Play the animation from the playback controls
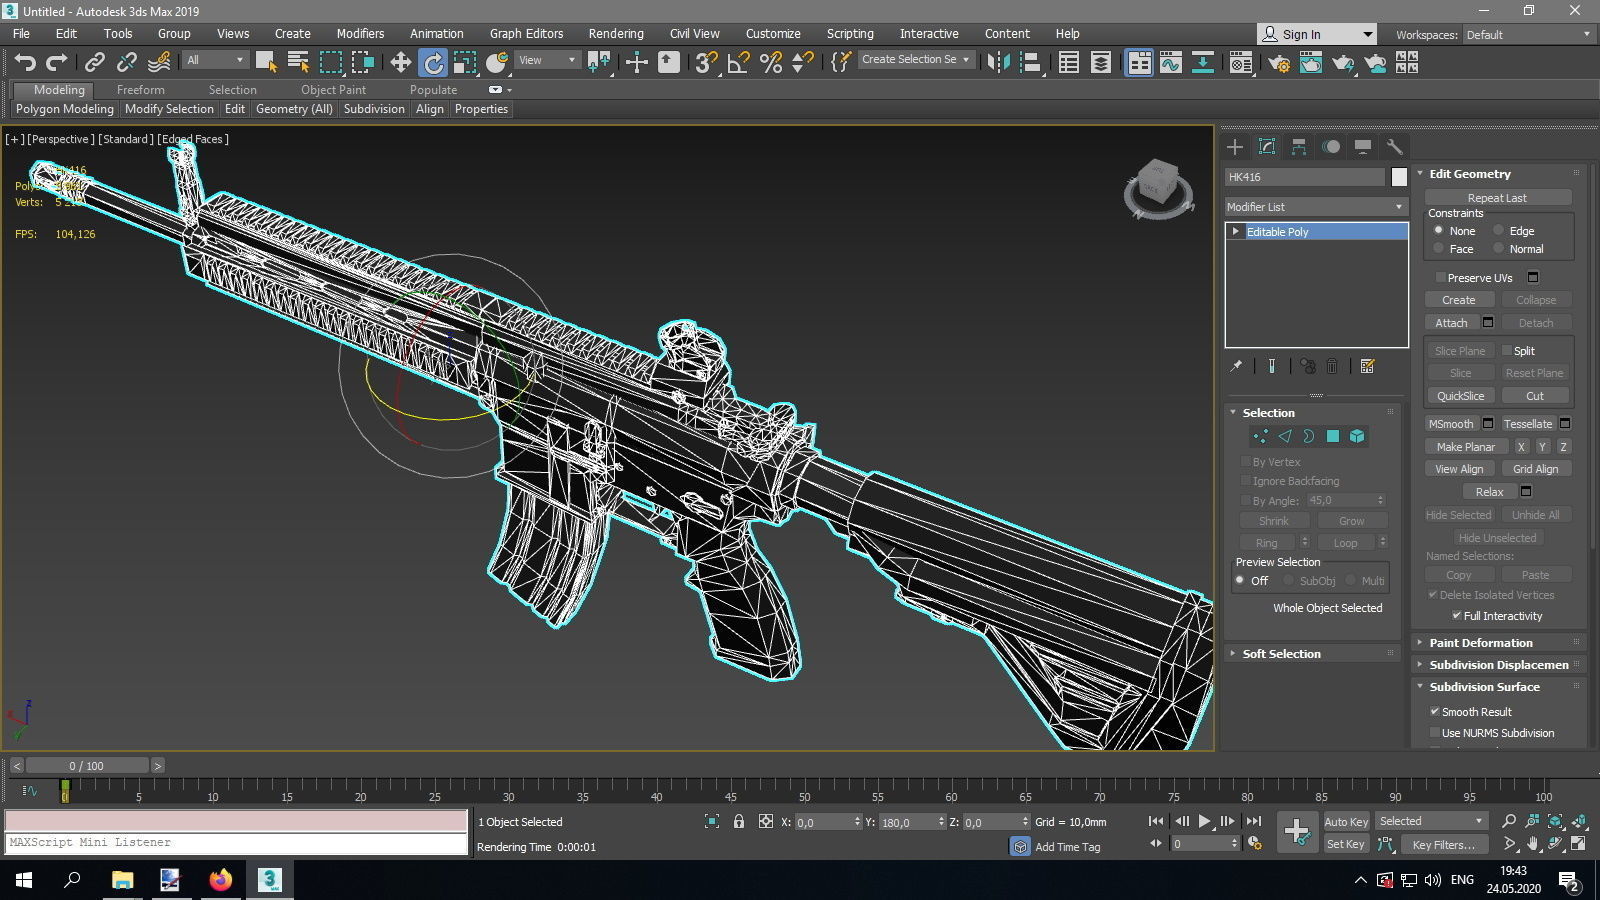Screen dimensions: 1600x900 point(1204,821)
